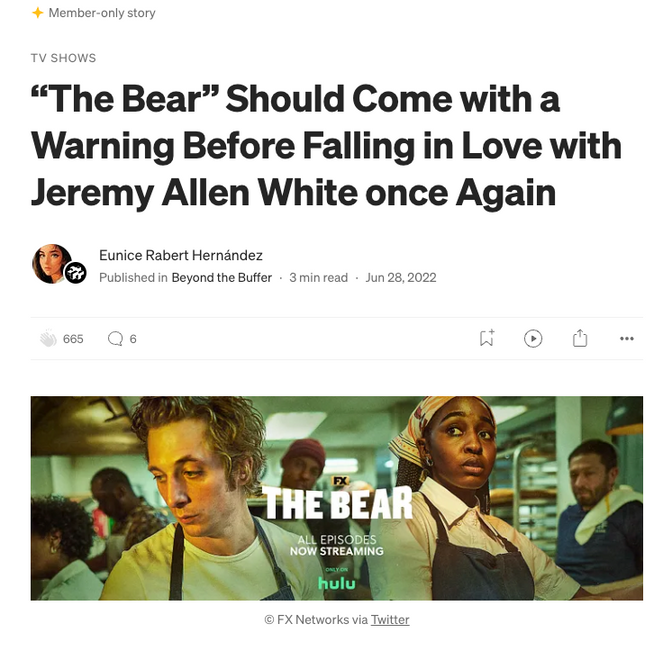This screenshot has height=651, width=672.
Task: Play the audio listen button
Action: (x=533, y=339)
